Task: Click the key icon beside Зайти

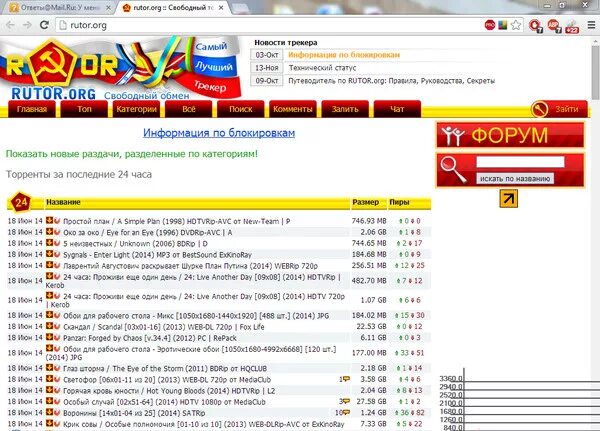Action: coord(540,109)
